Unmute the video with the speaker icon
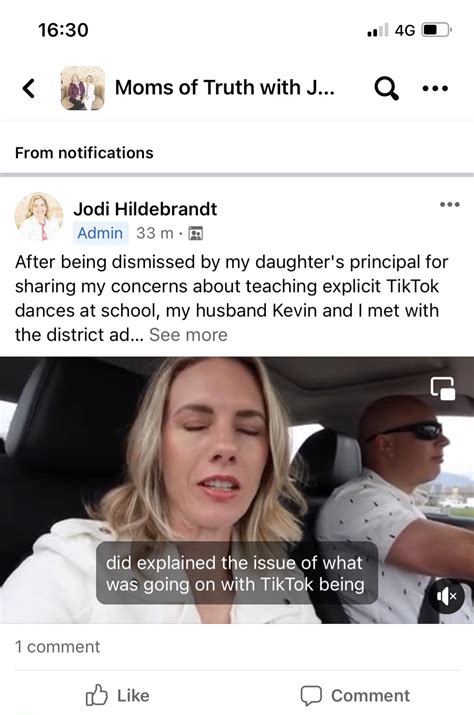Screen dimensions: 474x715 tap(446, 596)
